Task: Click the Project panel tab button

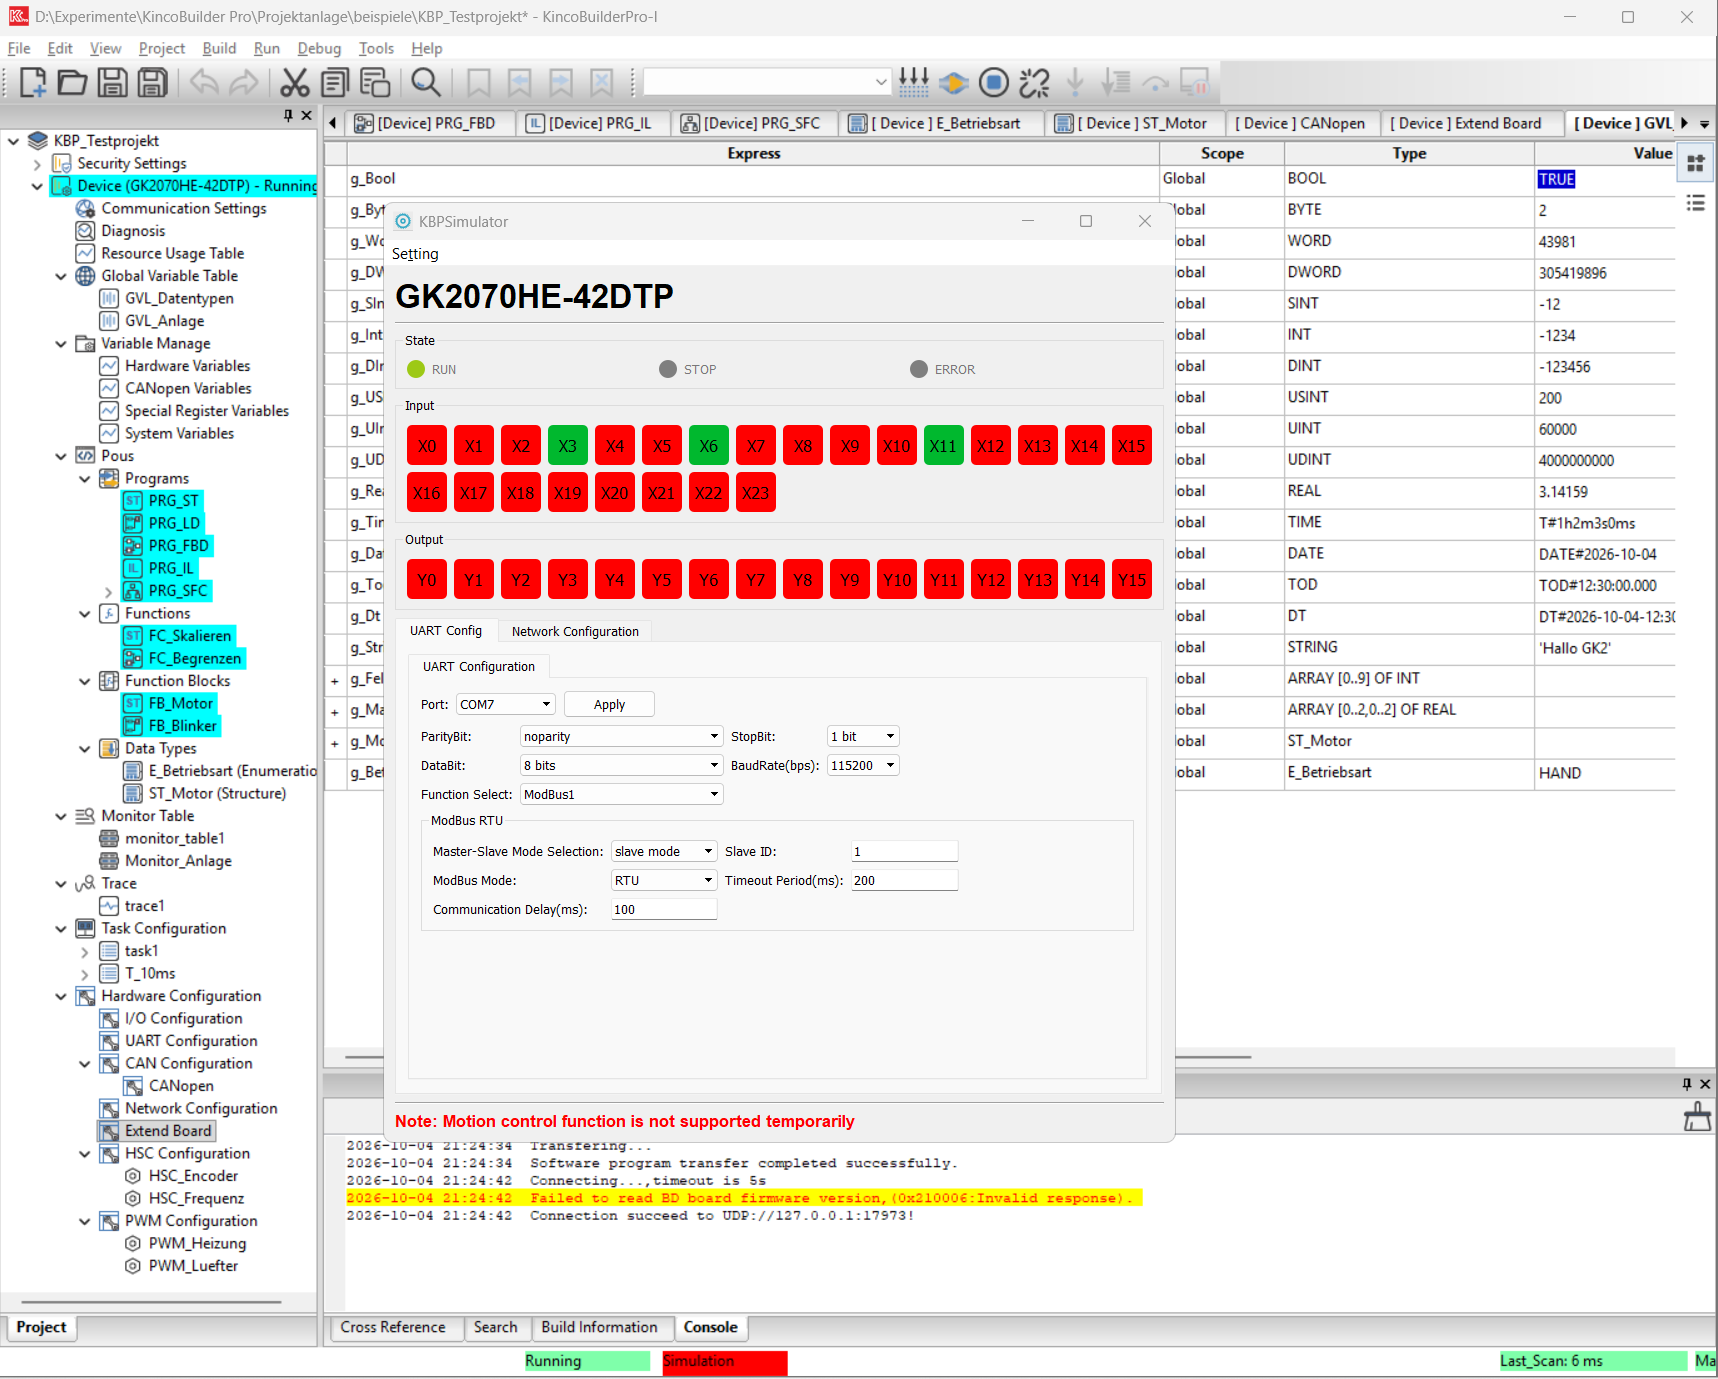Action: point(41,1327)
